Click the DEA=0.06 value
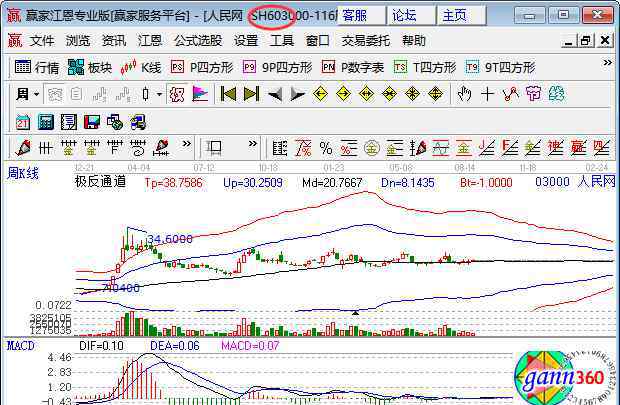The height and width of the screenshot is (405, 620). click(x=175, y=346)
